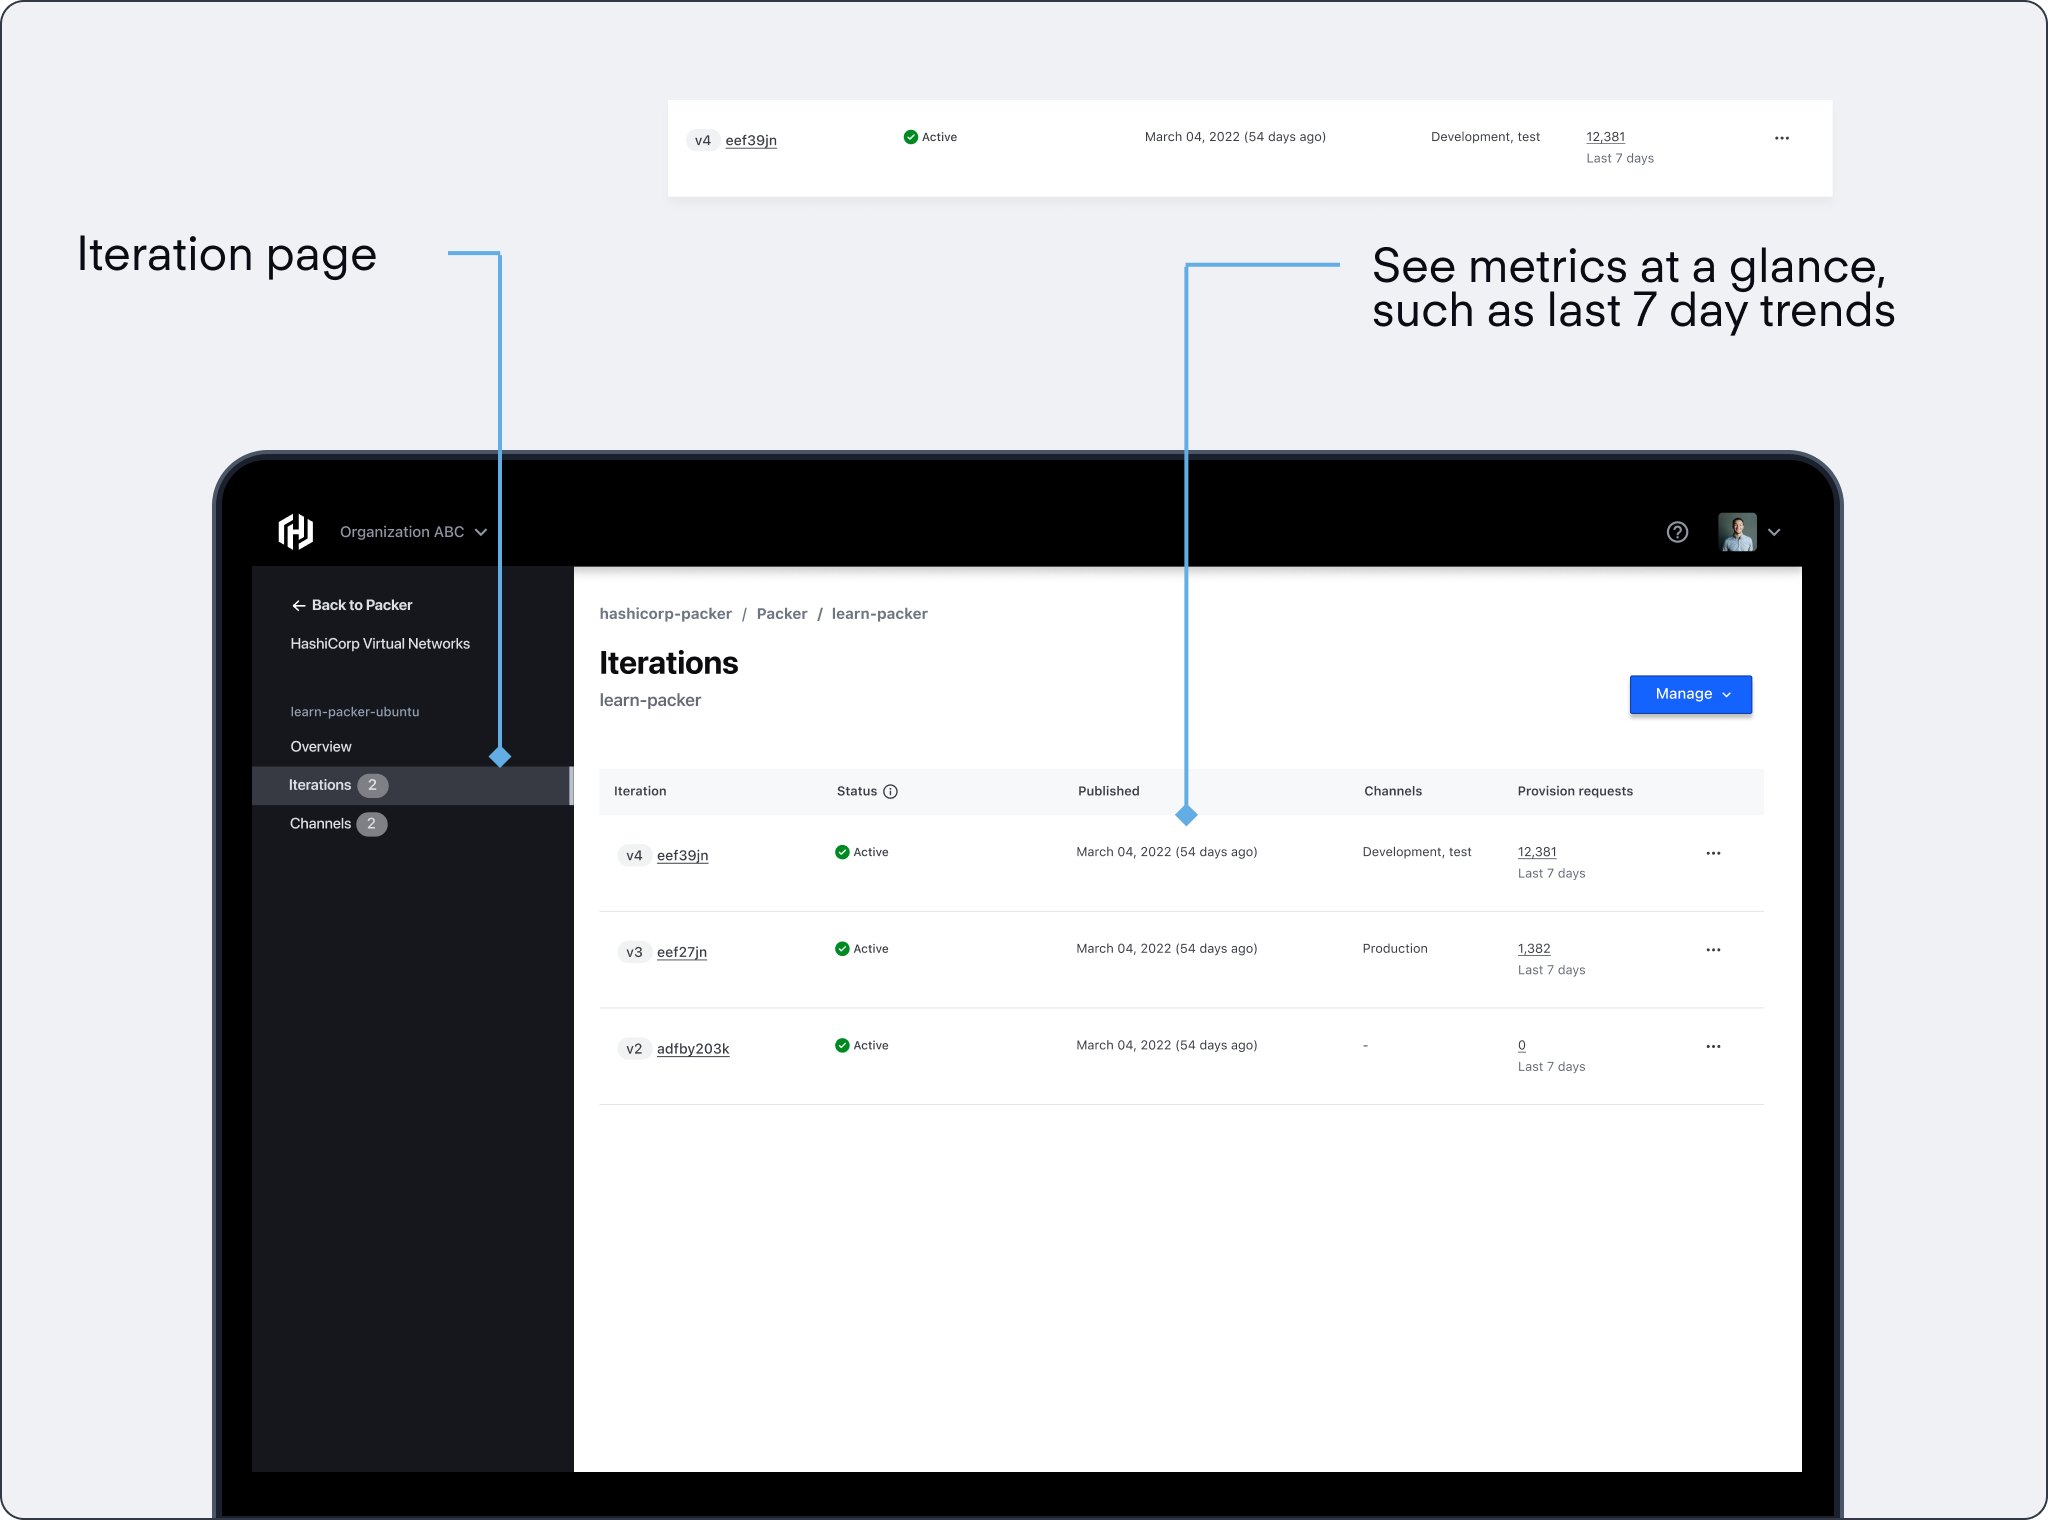The width and height of the screenshot is (2048, 1520).
Task: Open more options for v4 eef39jn row
Action: (1713, 853)
